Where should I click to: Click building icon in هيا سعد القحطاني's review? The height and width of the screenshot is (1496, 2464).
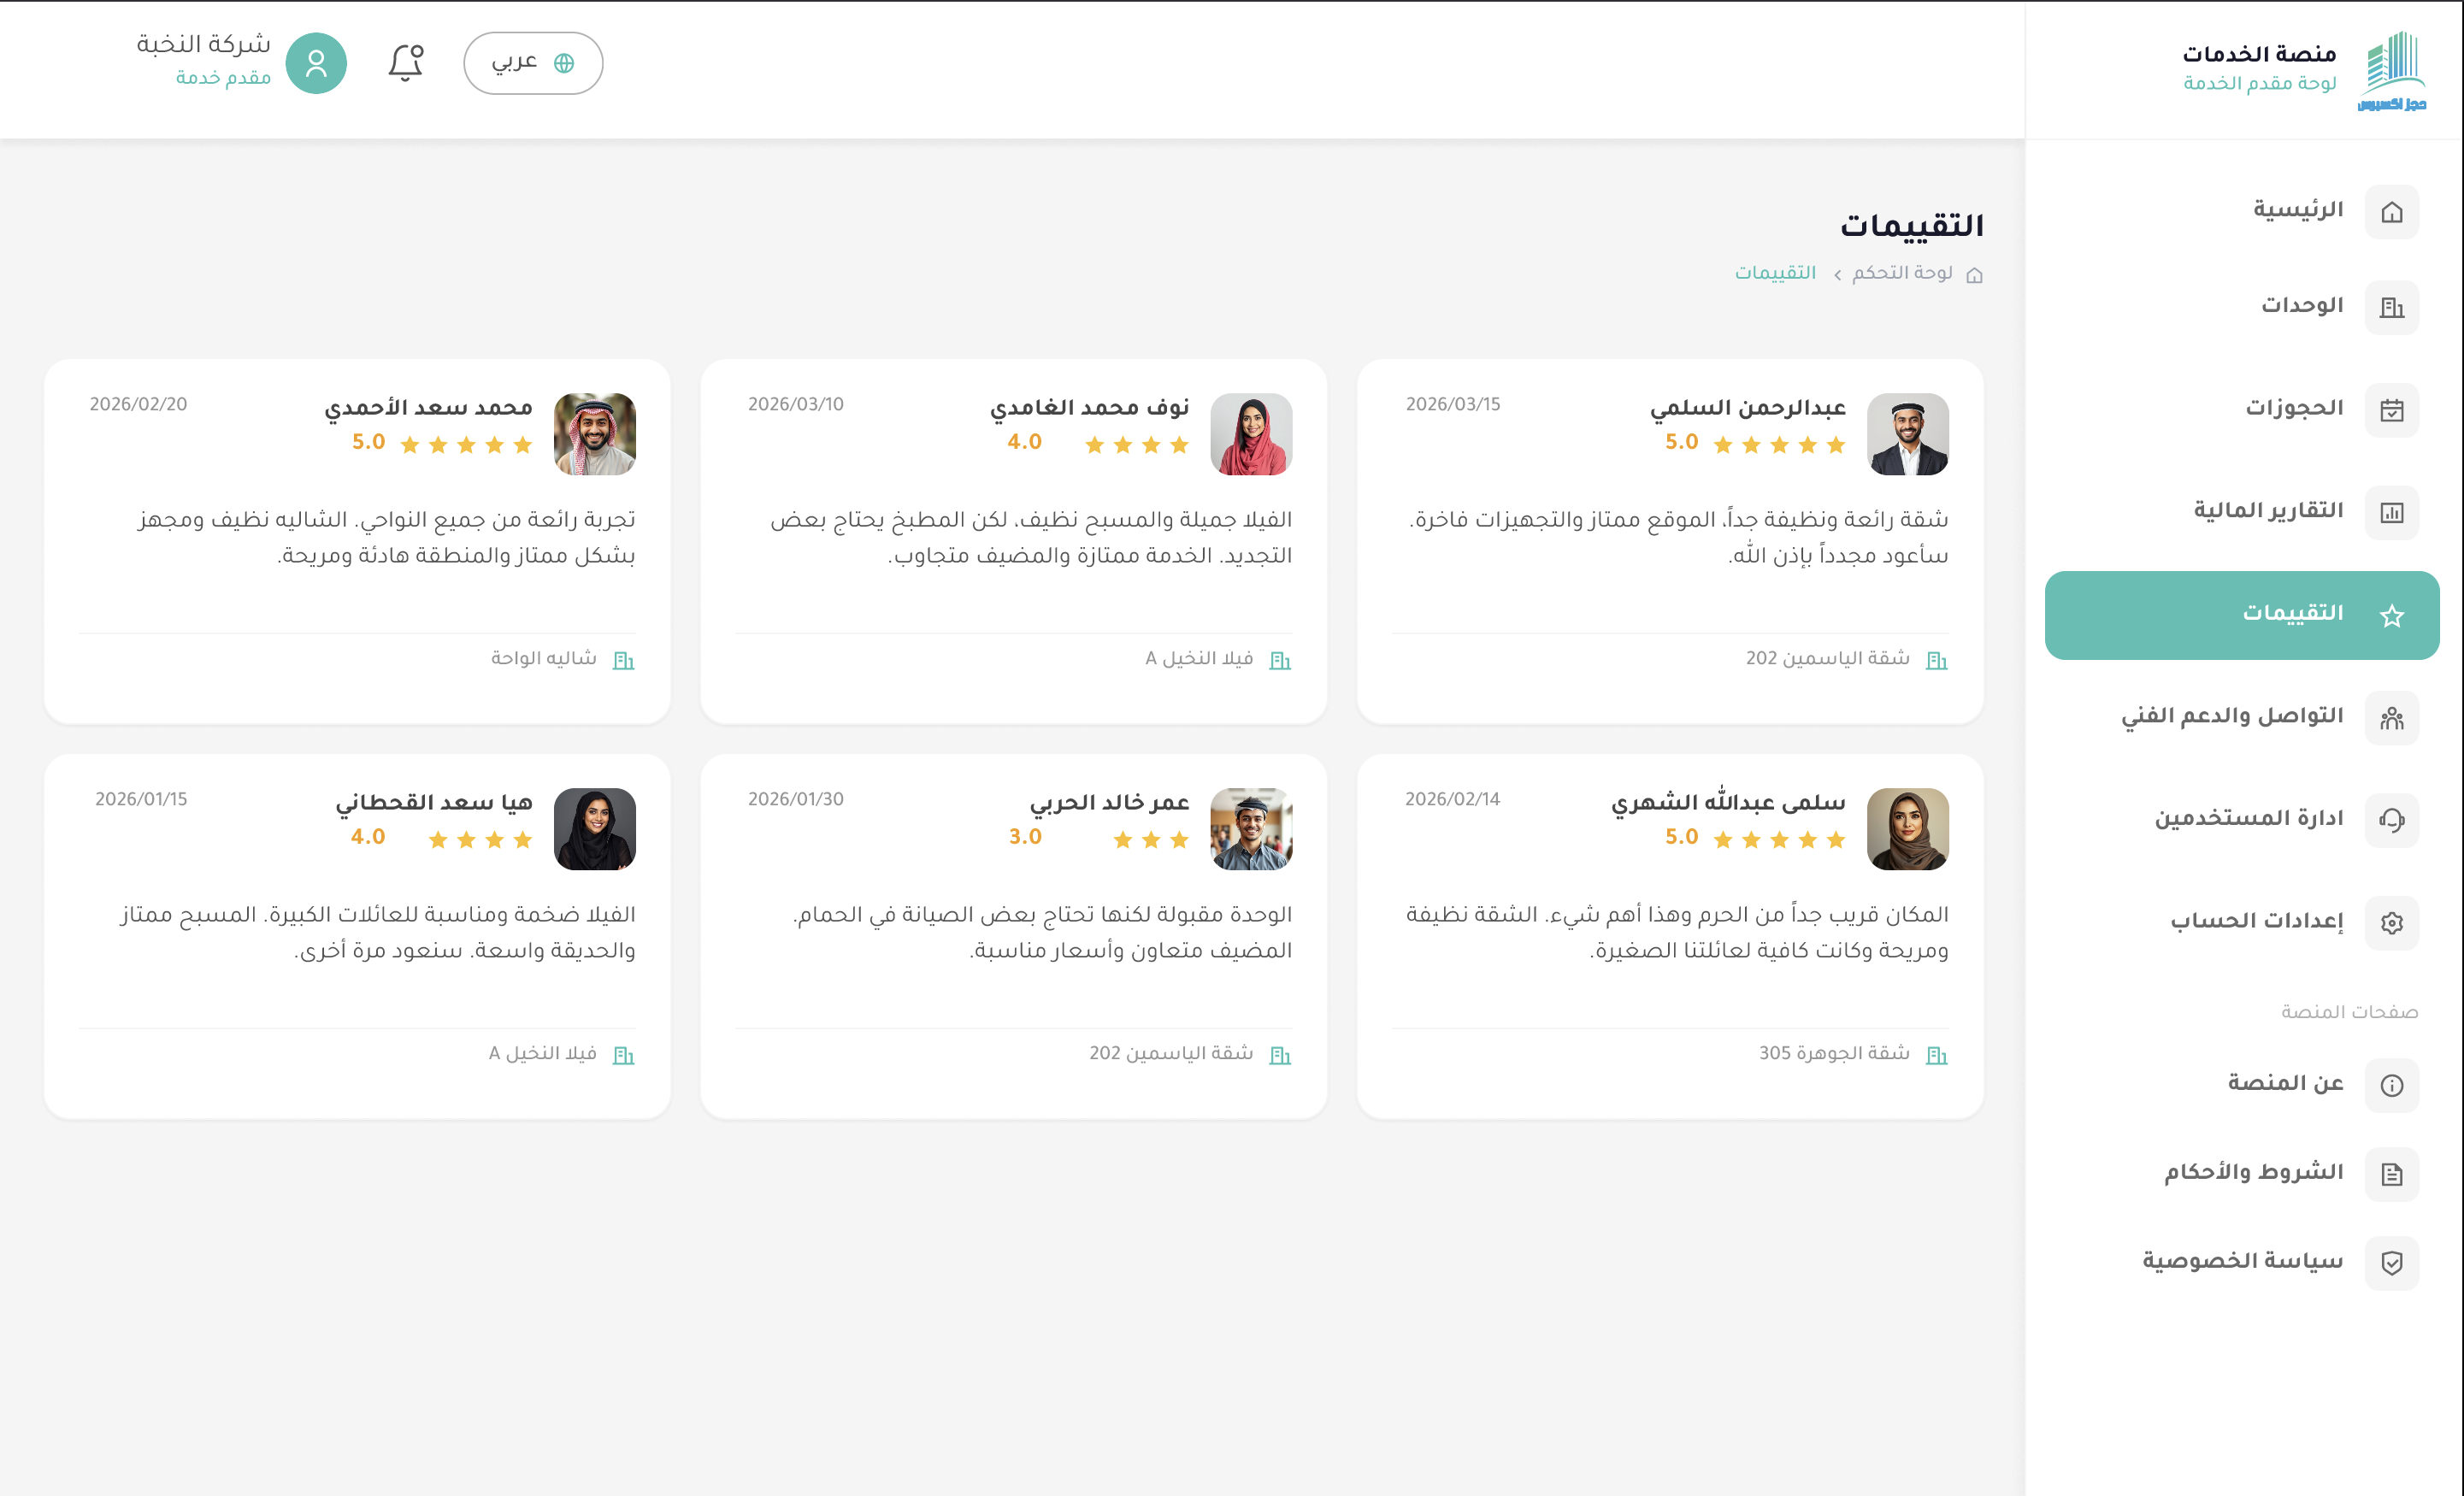623,1055
